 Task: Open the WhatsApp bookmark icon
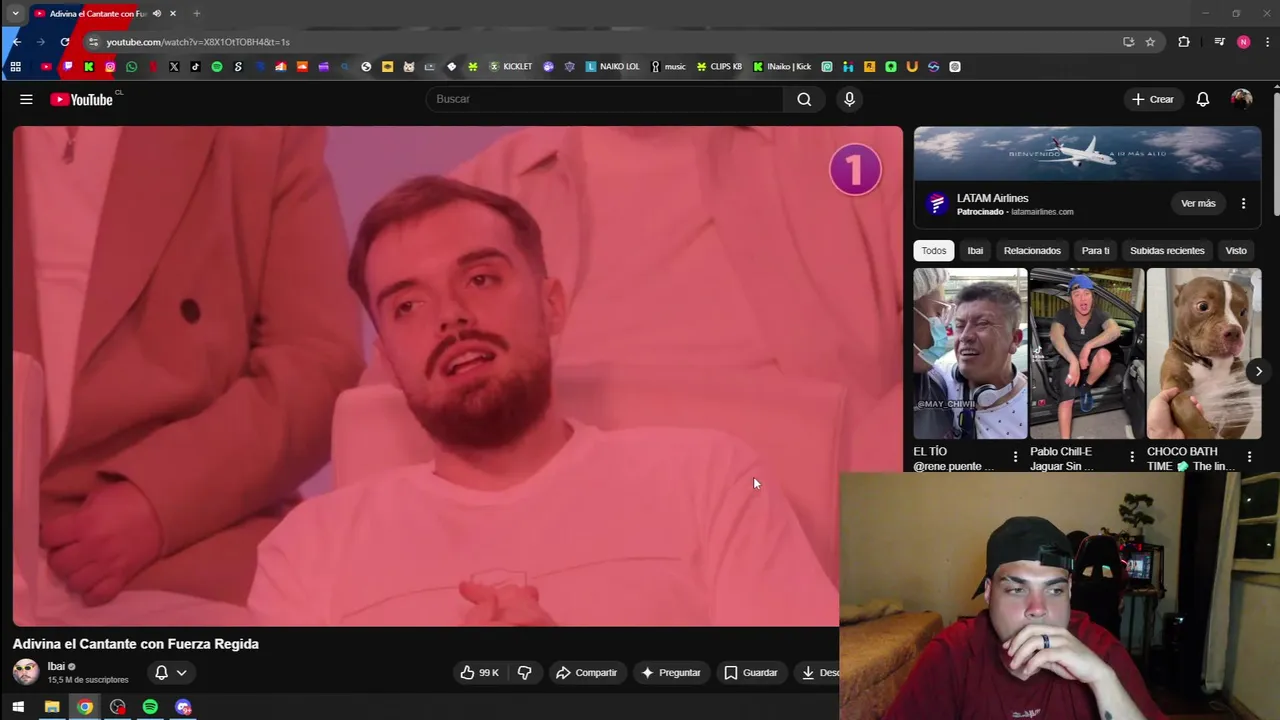pos(131,67)
